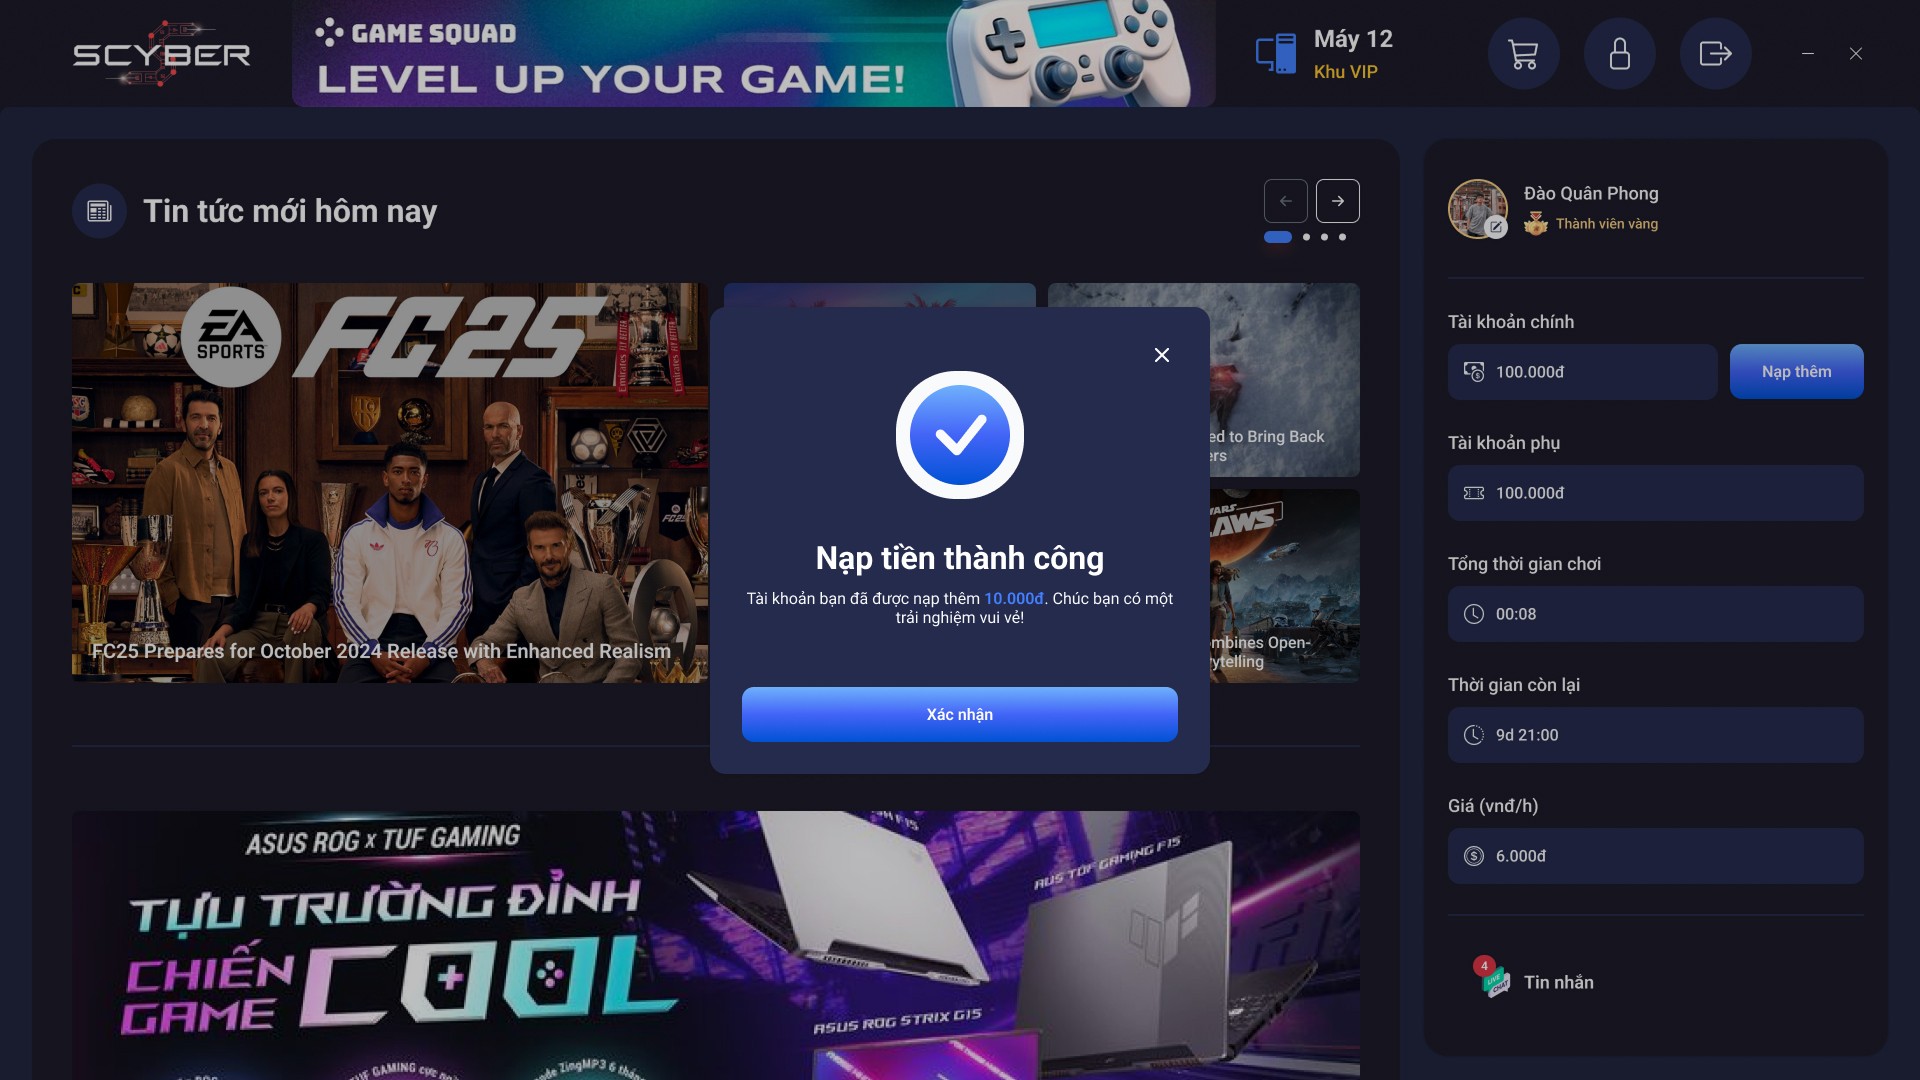Open the ASUS ROG TUF Gaming banner

click(x=715, y=945)
